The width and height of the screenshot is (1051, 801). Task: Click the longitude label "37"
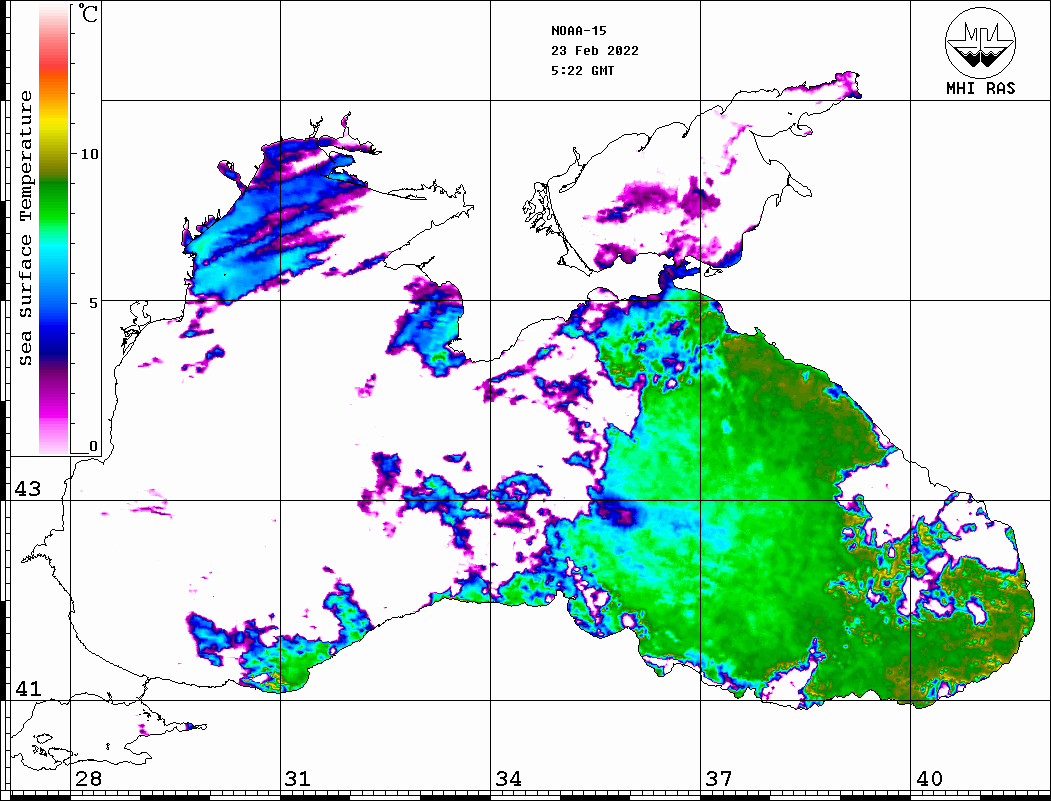719,779
